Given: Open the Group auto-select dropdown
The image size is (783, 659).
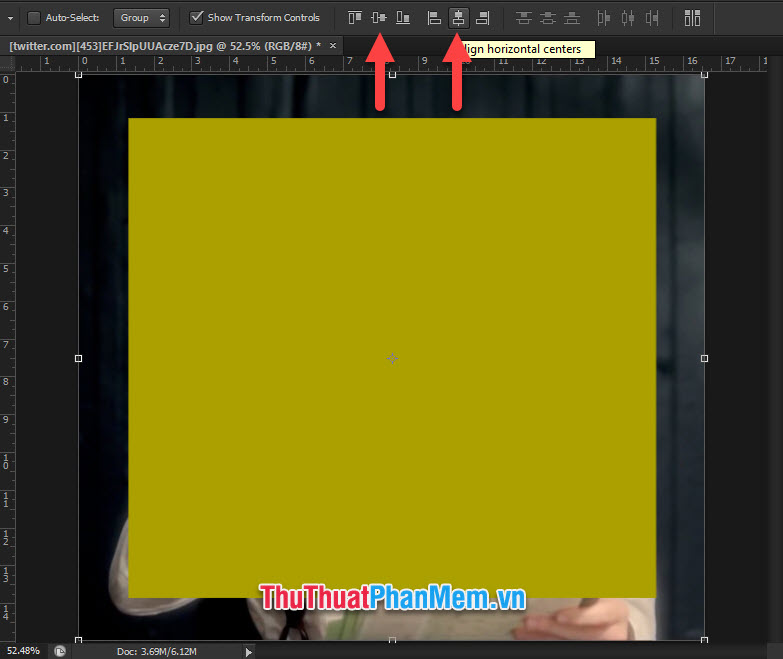Looking at the screenshot, I should 141,18.
